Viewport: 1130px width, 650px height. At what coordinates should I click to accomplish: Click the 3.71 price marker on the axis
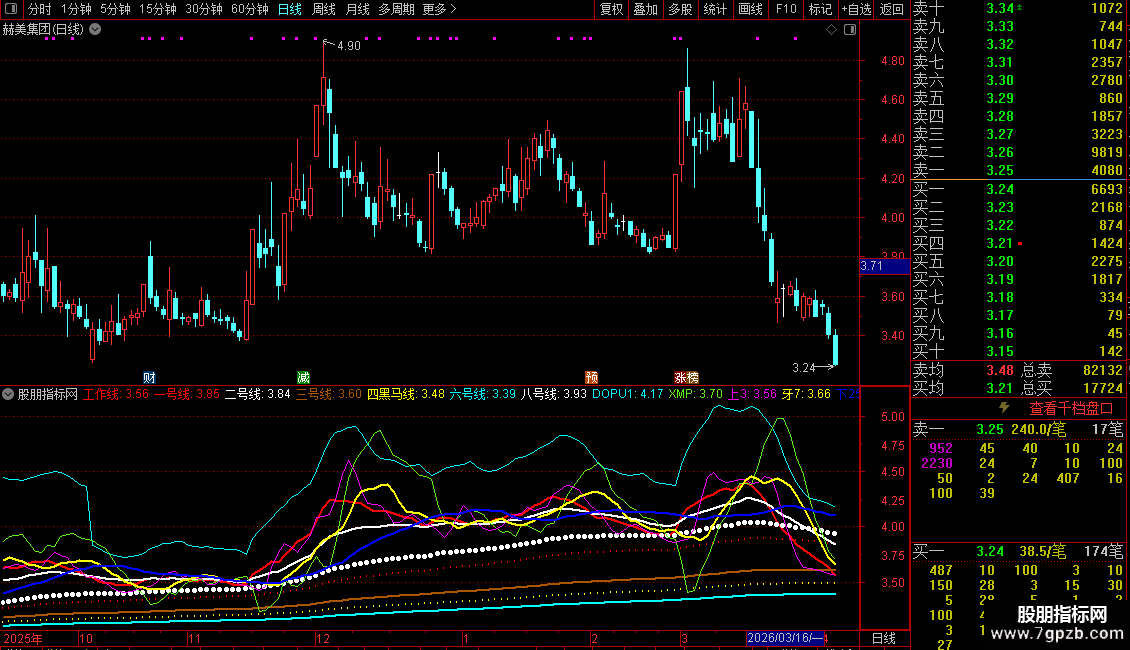pos(871,266)
